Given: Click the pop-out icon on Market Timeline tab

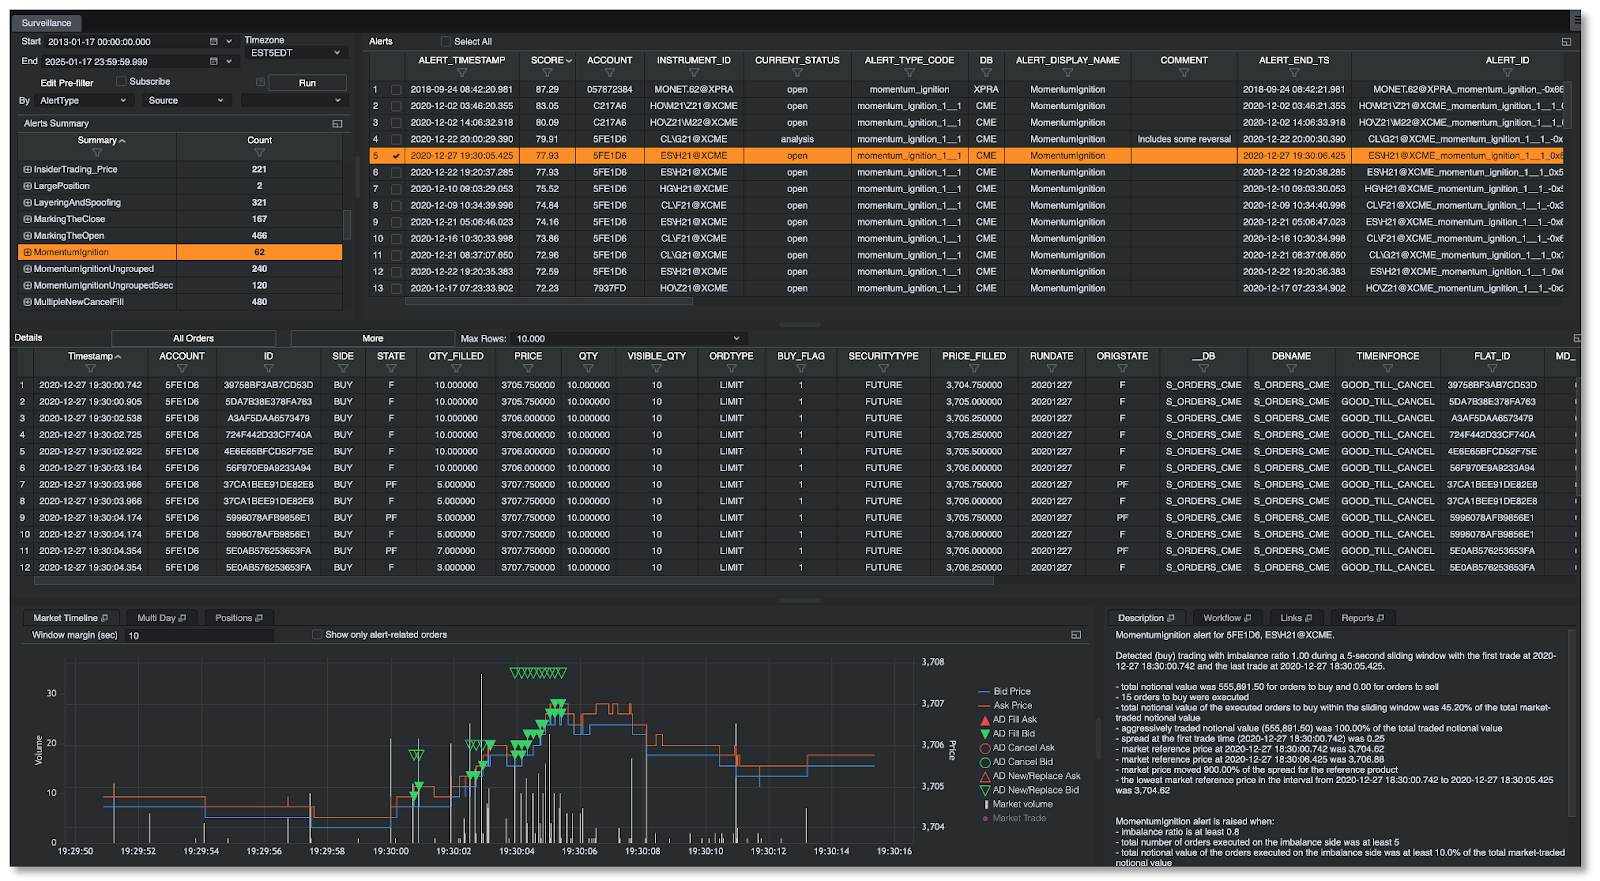Looking at the screenshot, I should [x=104, y=618].
